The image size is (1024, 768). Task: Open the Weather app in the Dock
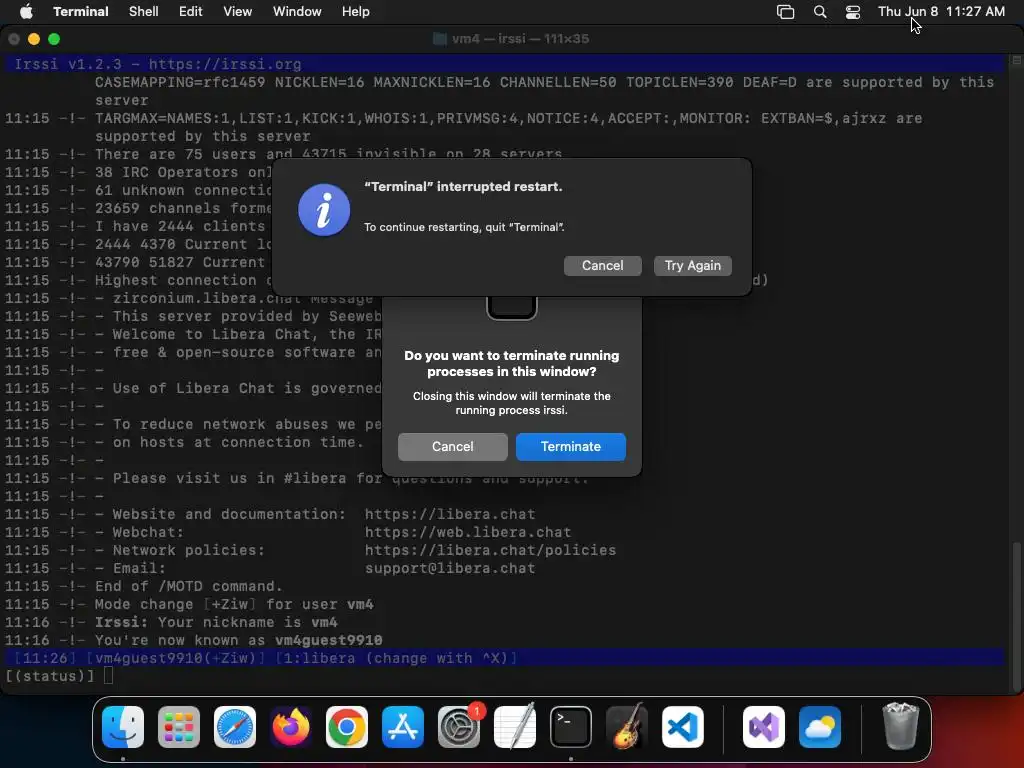(820, 727)
